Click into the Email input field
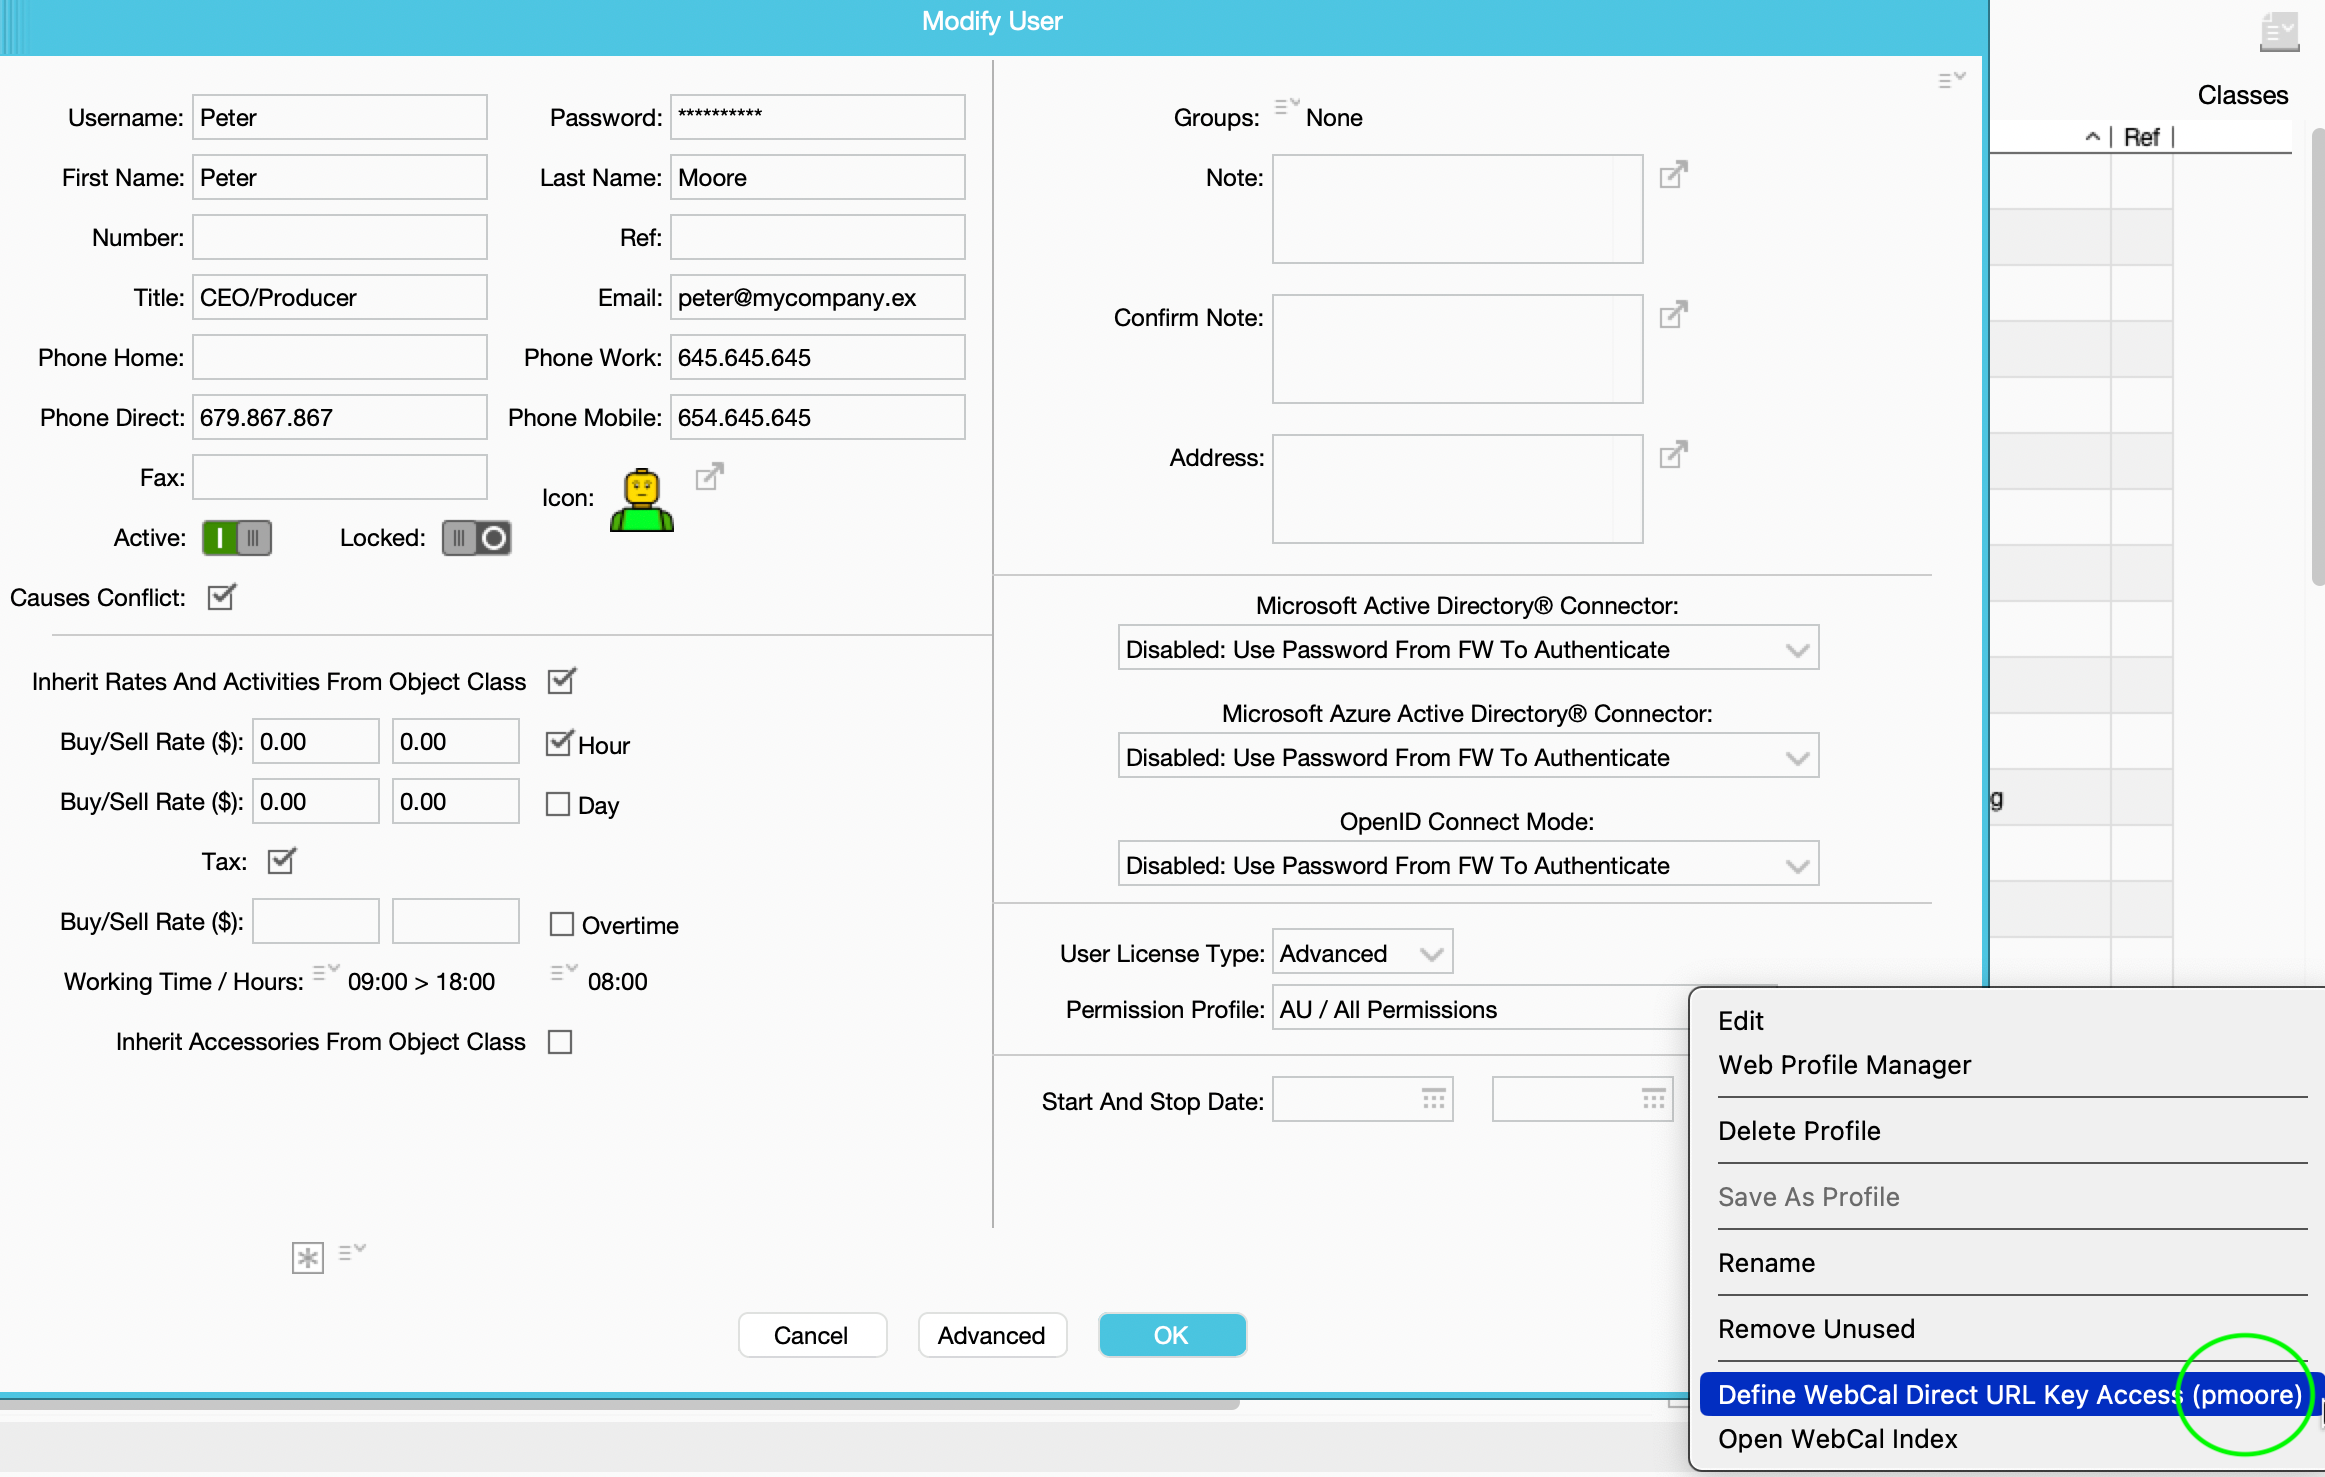The width and height of the screenshot is (2325, 1477). (816, 298)
